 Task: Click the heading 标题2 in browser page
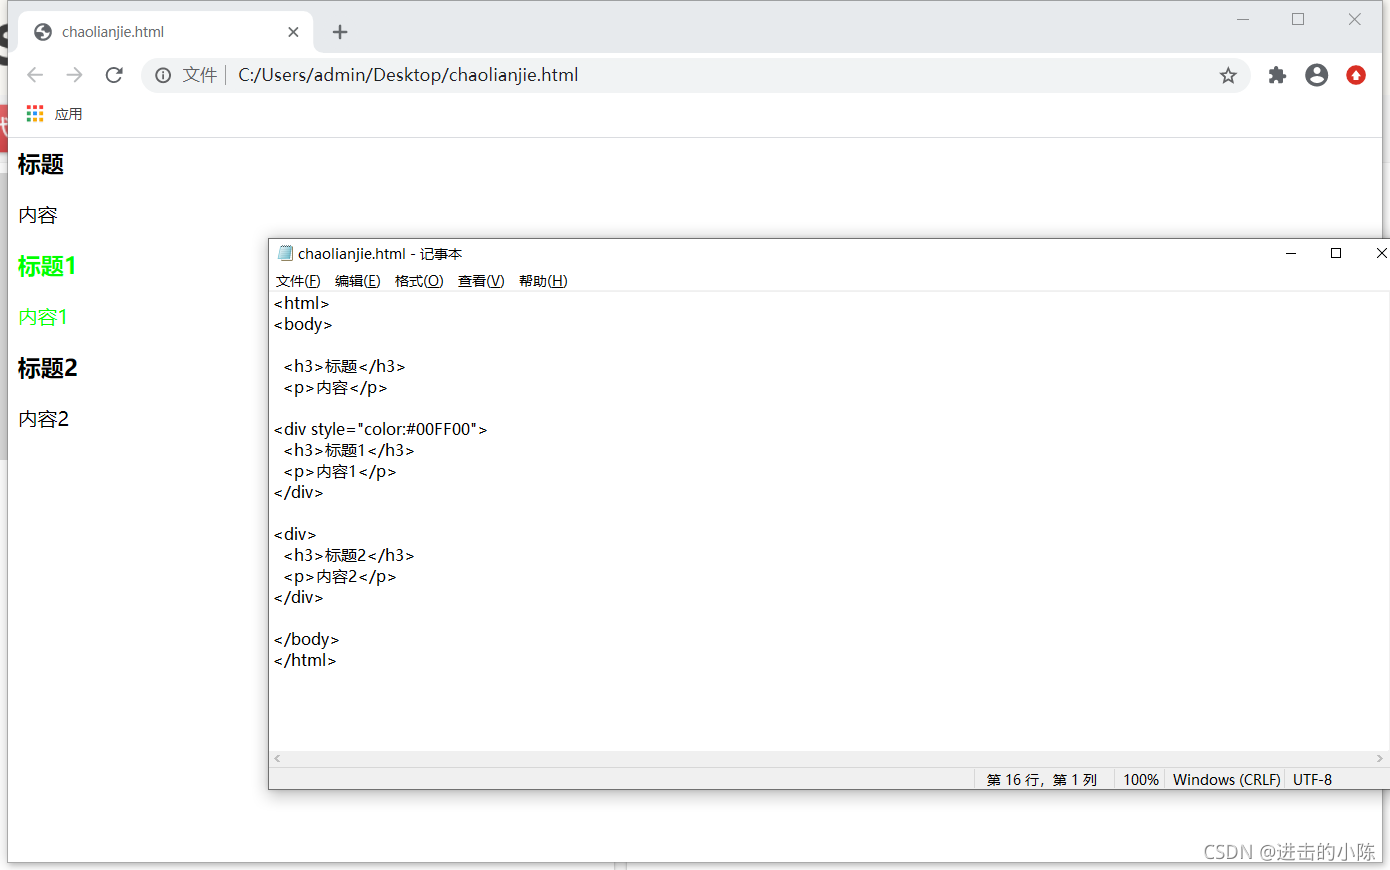click(x=47, y=368)
